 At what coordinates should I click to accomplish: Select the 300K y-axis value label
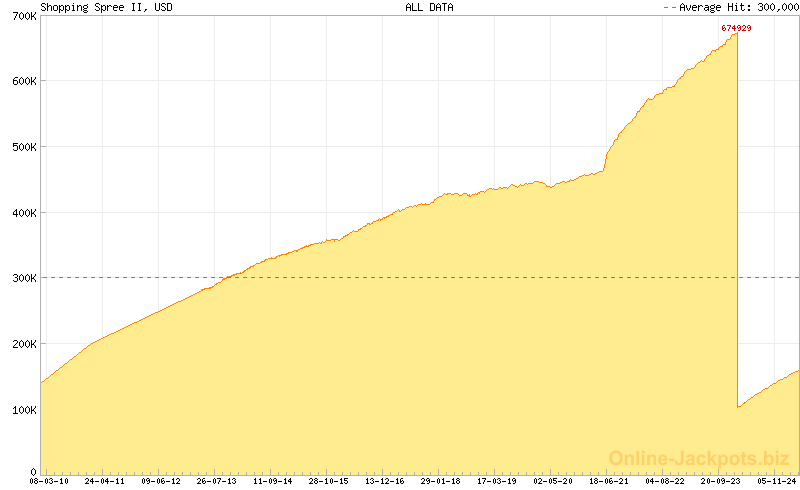point(24,278)
